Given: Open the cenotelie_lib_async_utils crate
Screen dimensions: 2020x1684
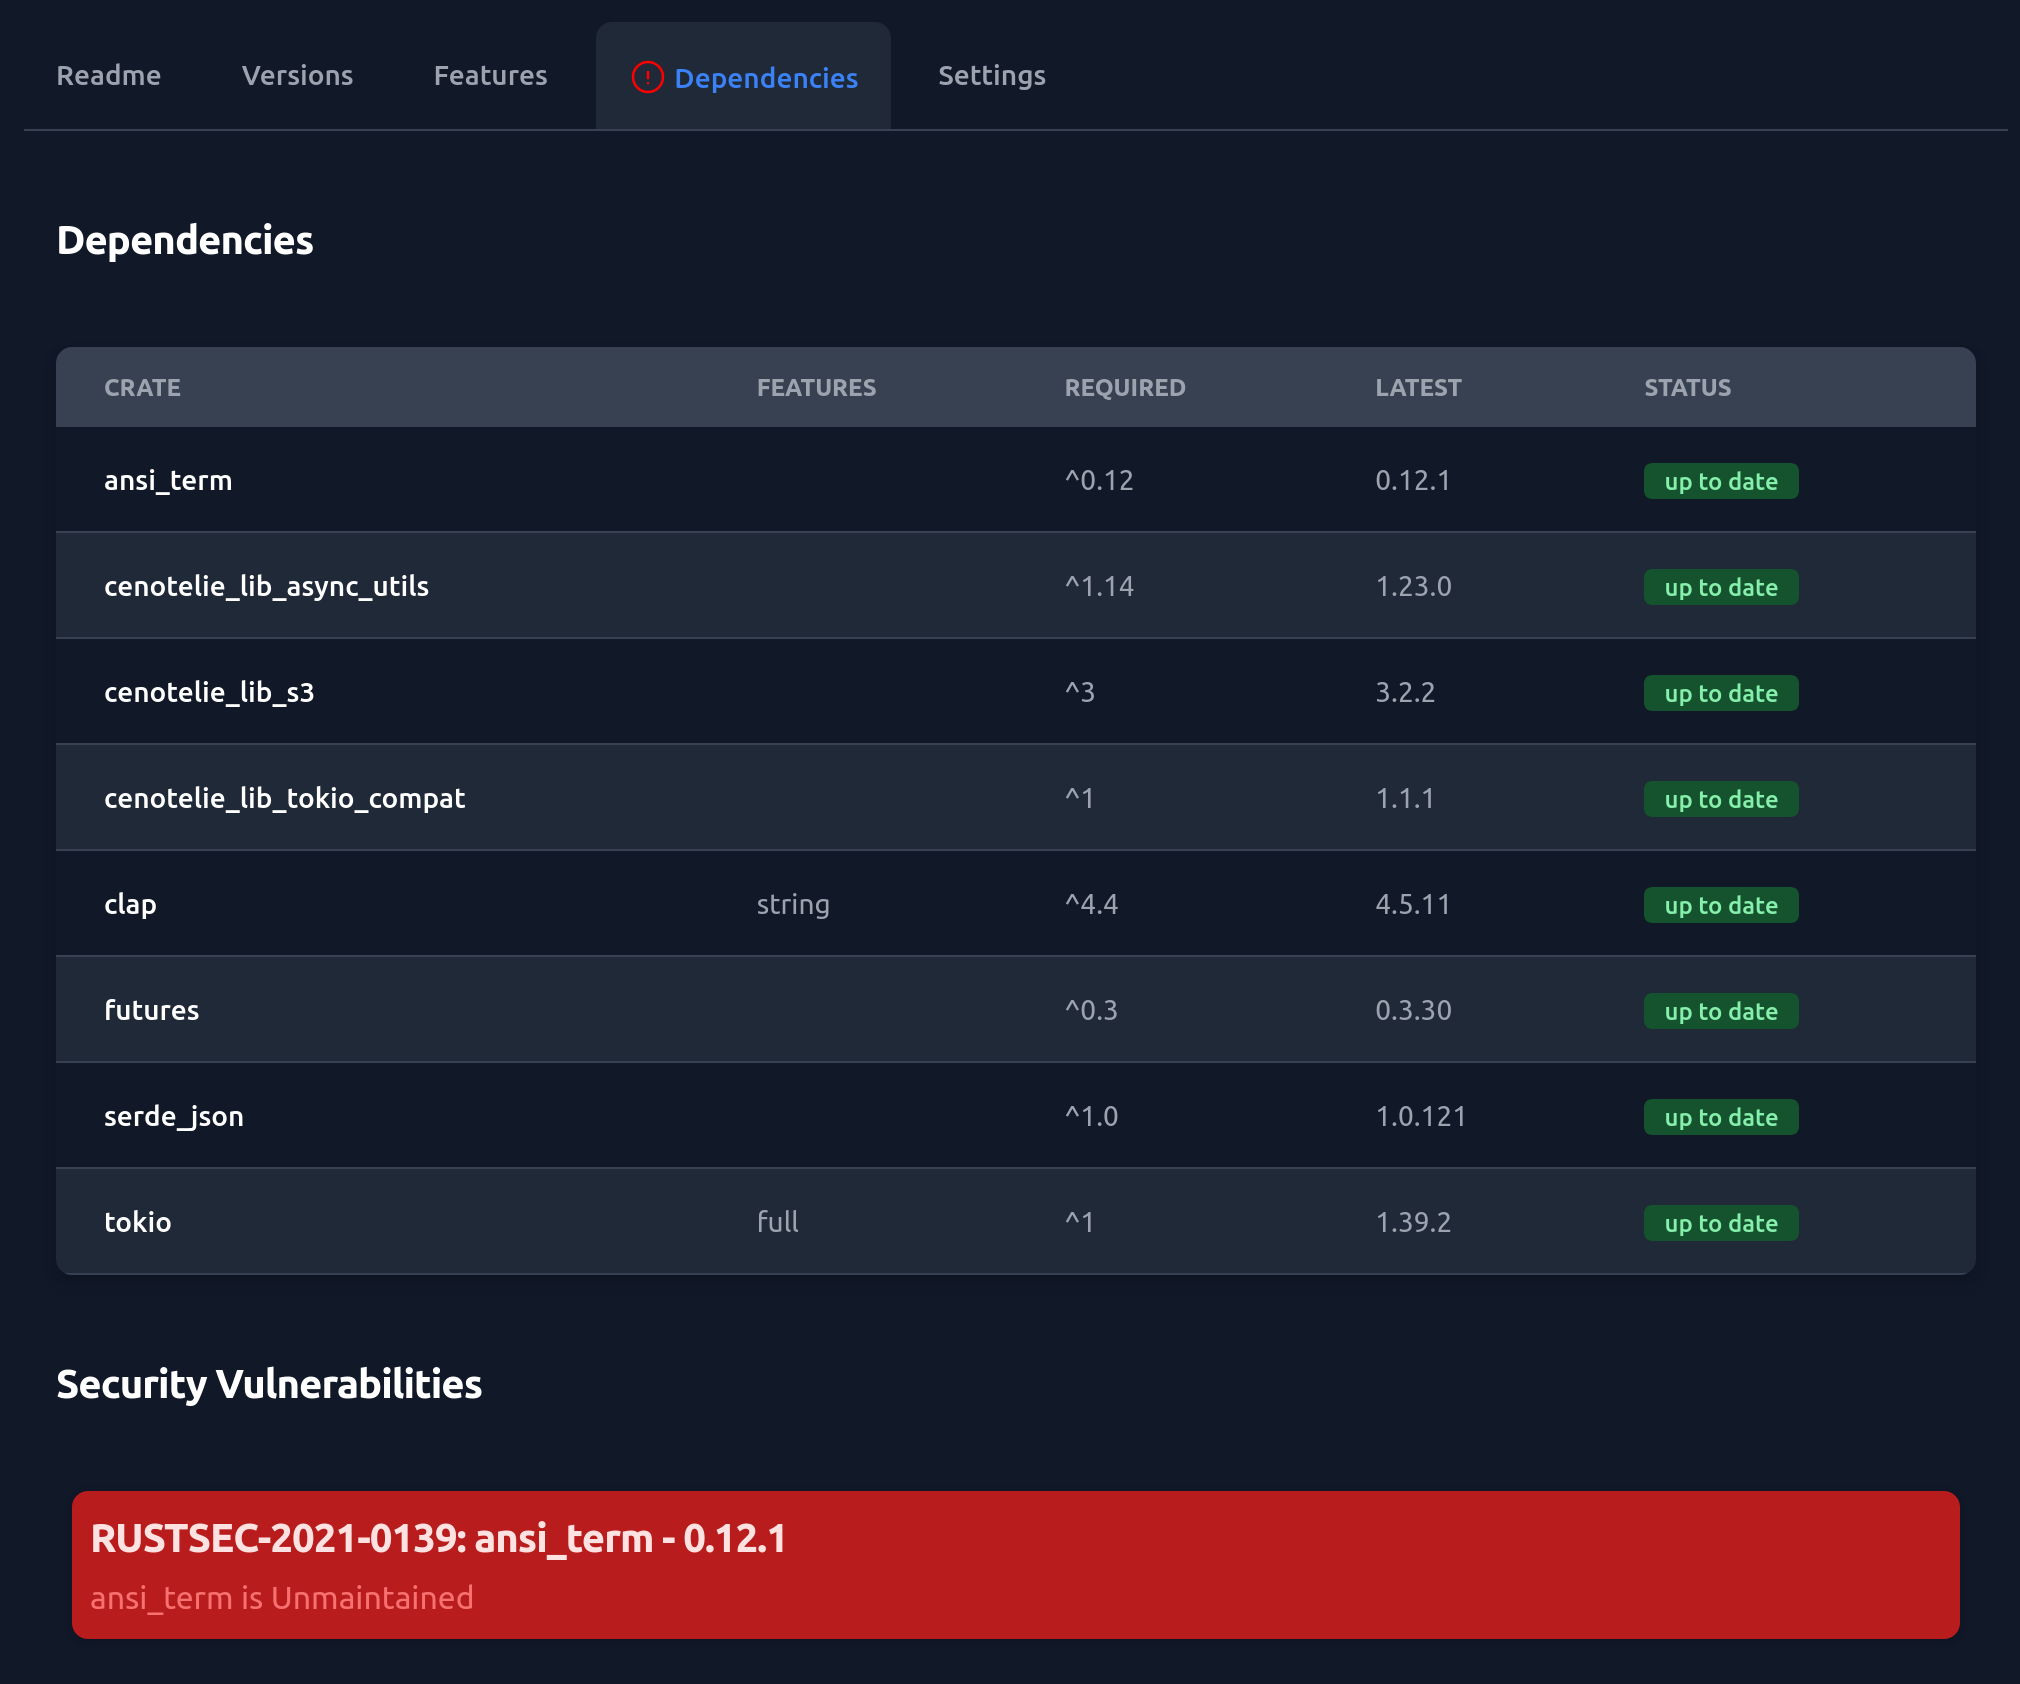Looking at the screenshot, I should pos(266,587).
